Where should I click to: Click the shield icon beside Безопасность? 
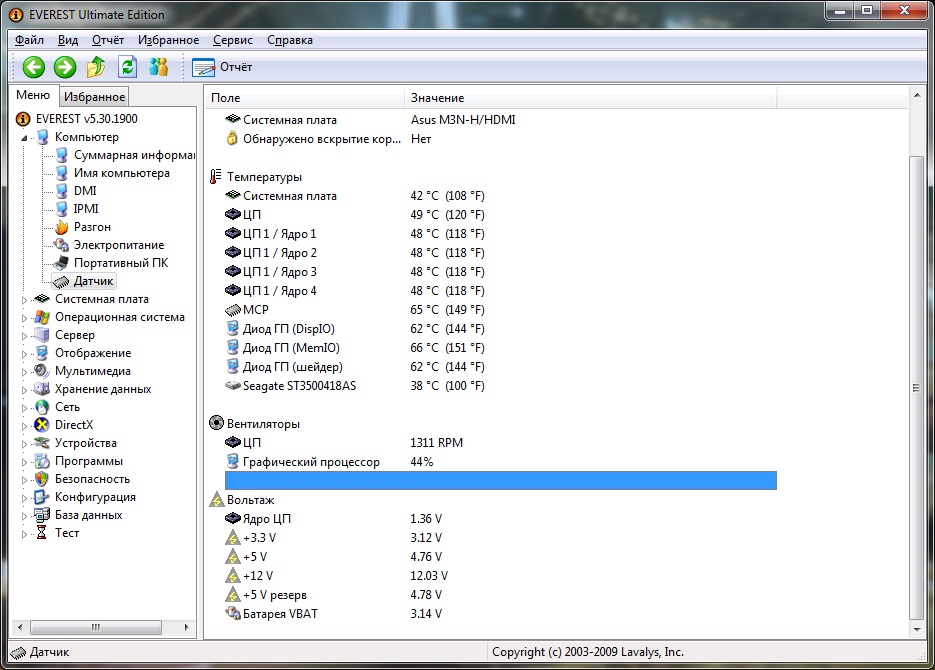point(42,479)
